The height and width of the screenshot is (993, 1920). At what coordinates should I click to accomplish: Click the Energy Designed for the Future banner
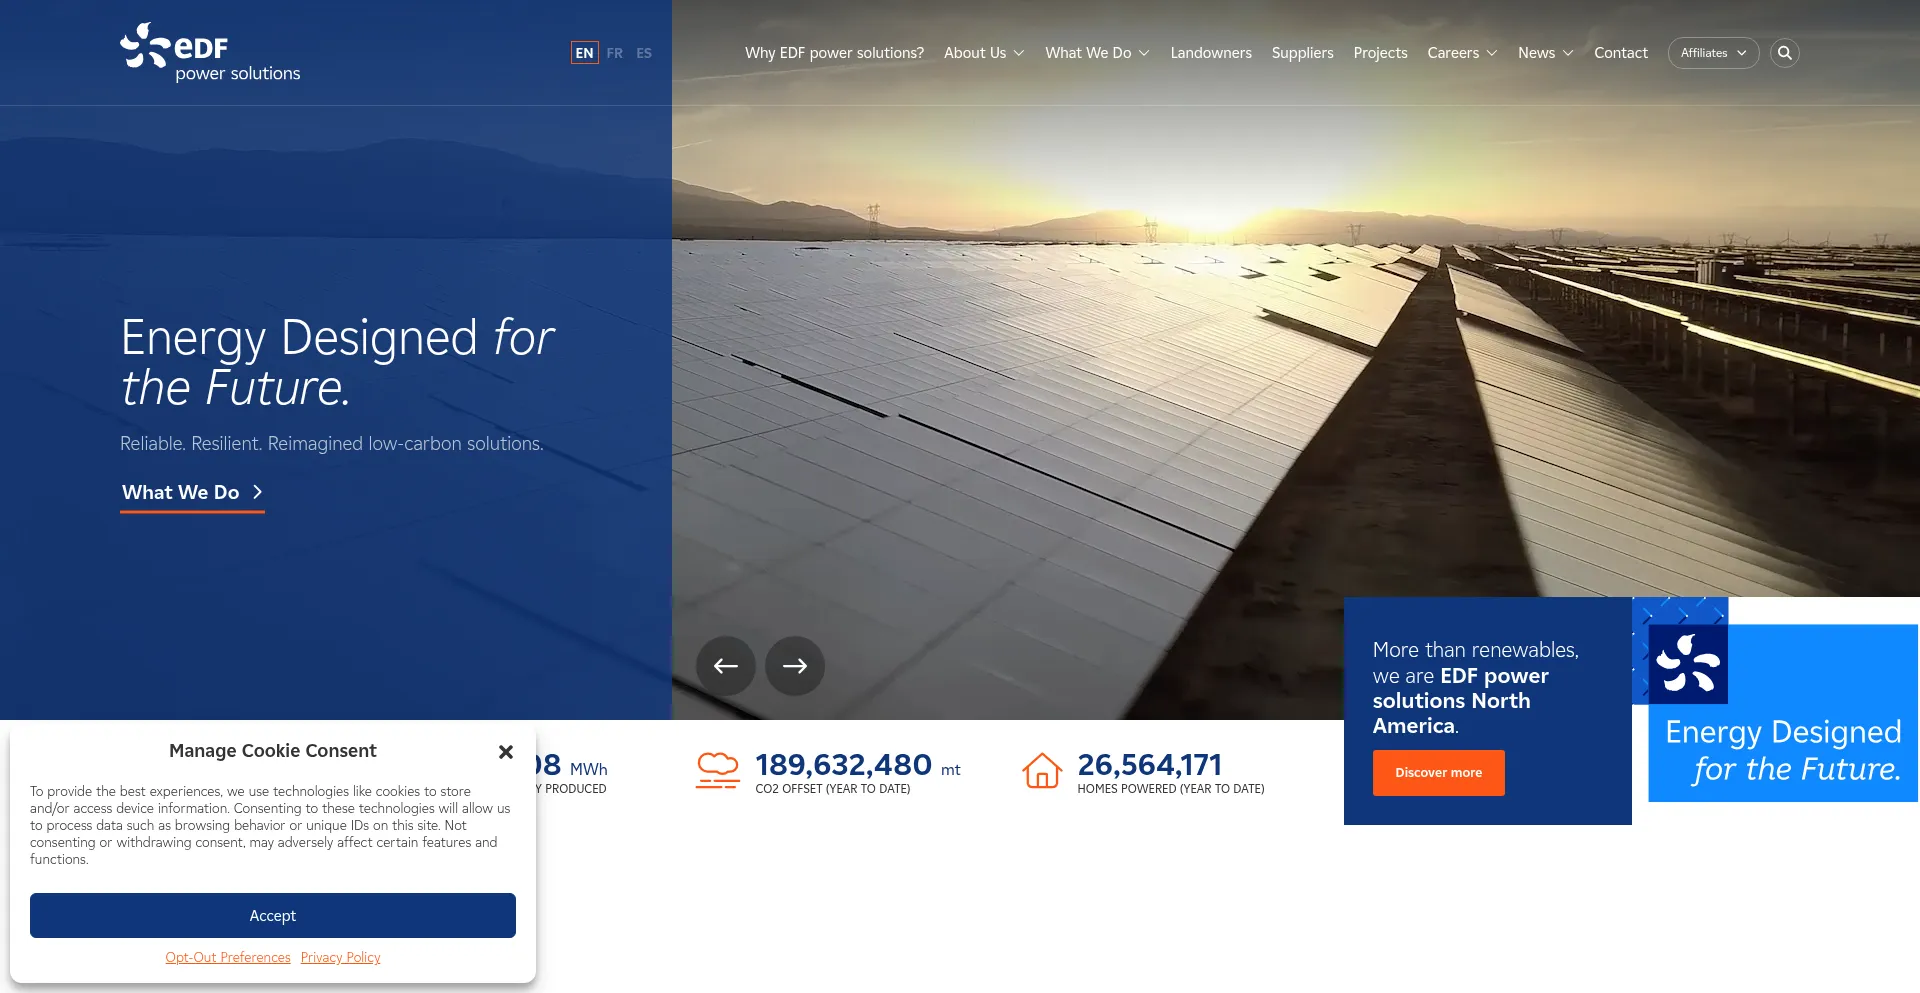[x=1782, y=750]
